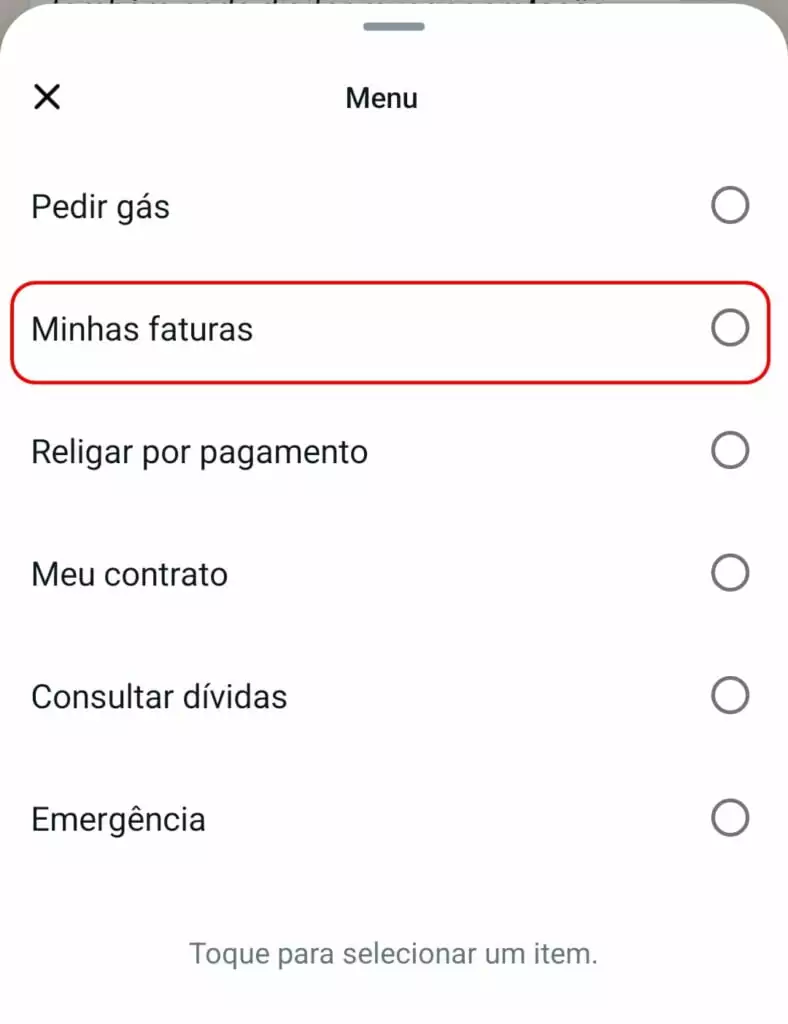
Task: Click the Menu title heading
Action: tap(382, 98)
